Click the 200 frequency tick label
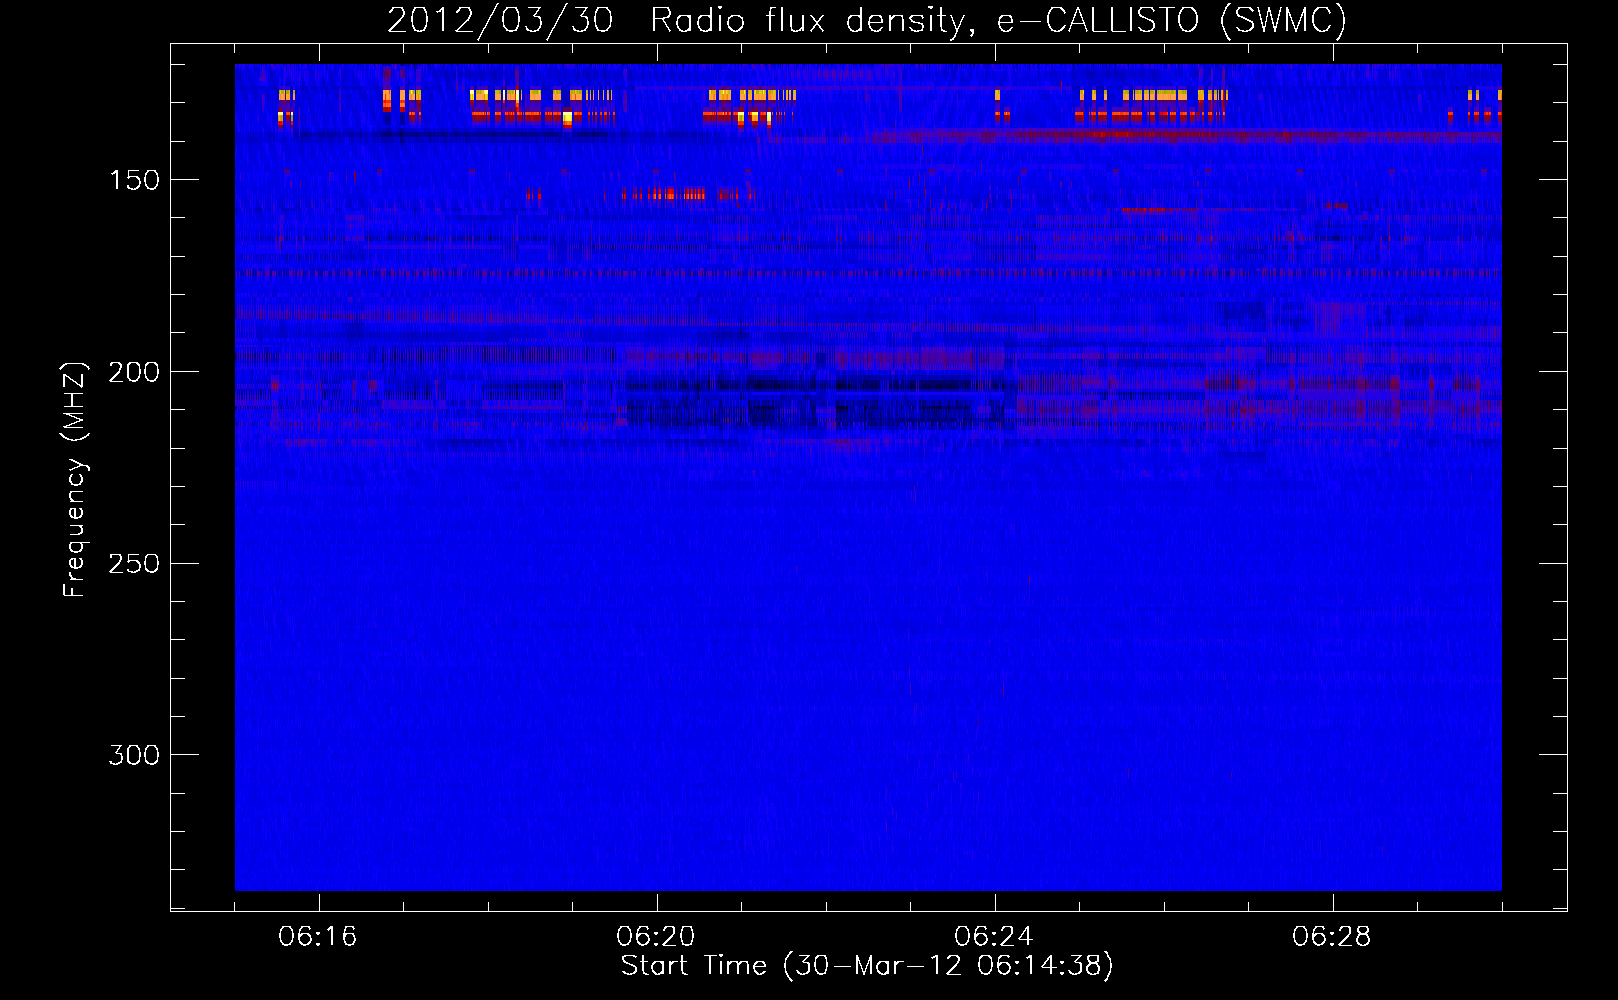This screenshot has width=1618, height=1000. click(x=134, y=372)
